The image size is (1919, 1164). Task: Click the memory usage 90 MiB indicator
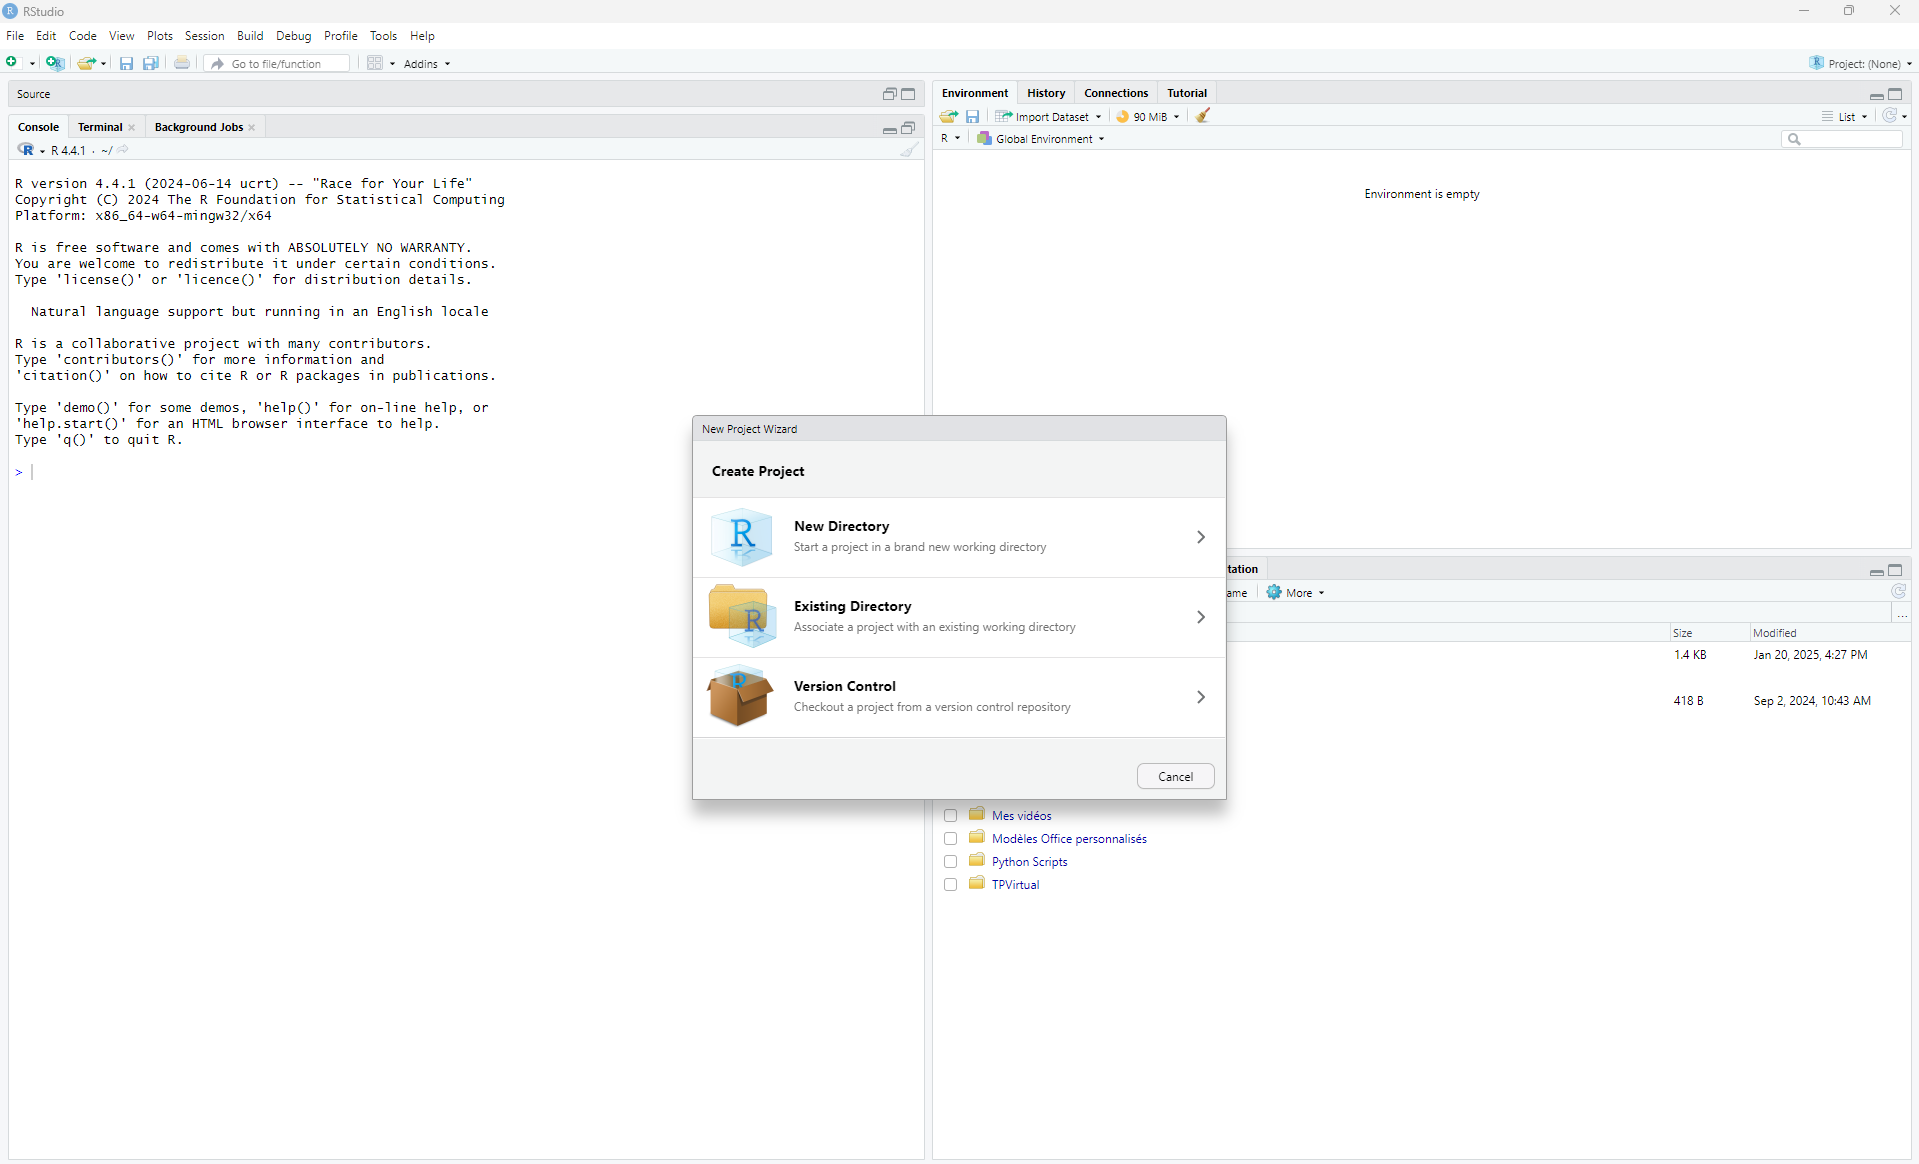[1148, 116]
